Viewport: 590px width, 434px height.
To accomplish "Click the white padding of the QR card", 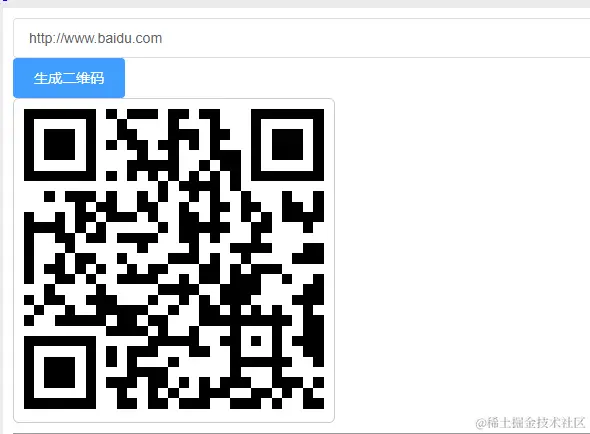I will tap(174, 416).
